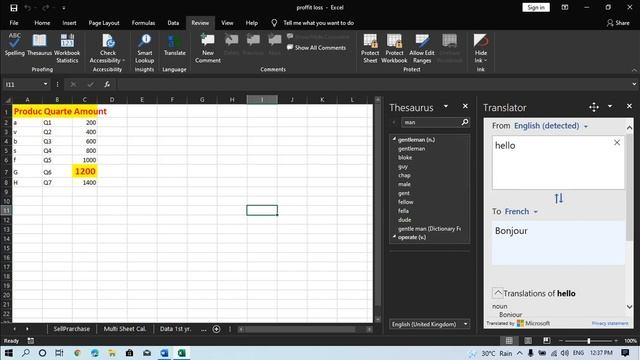Open the Privacy statement link
The height and width of the screenshot is (360, 640).
tap(610, 323)
